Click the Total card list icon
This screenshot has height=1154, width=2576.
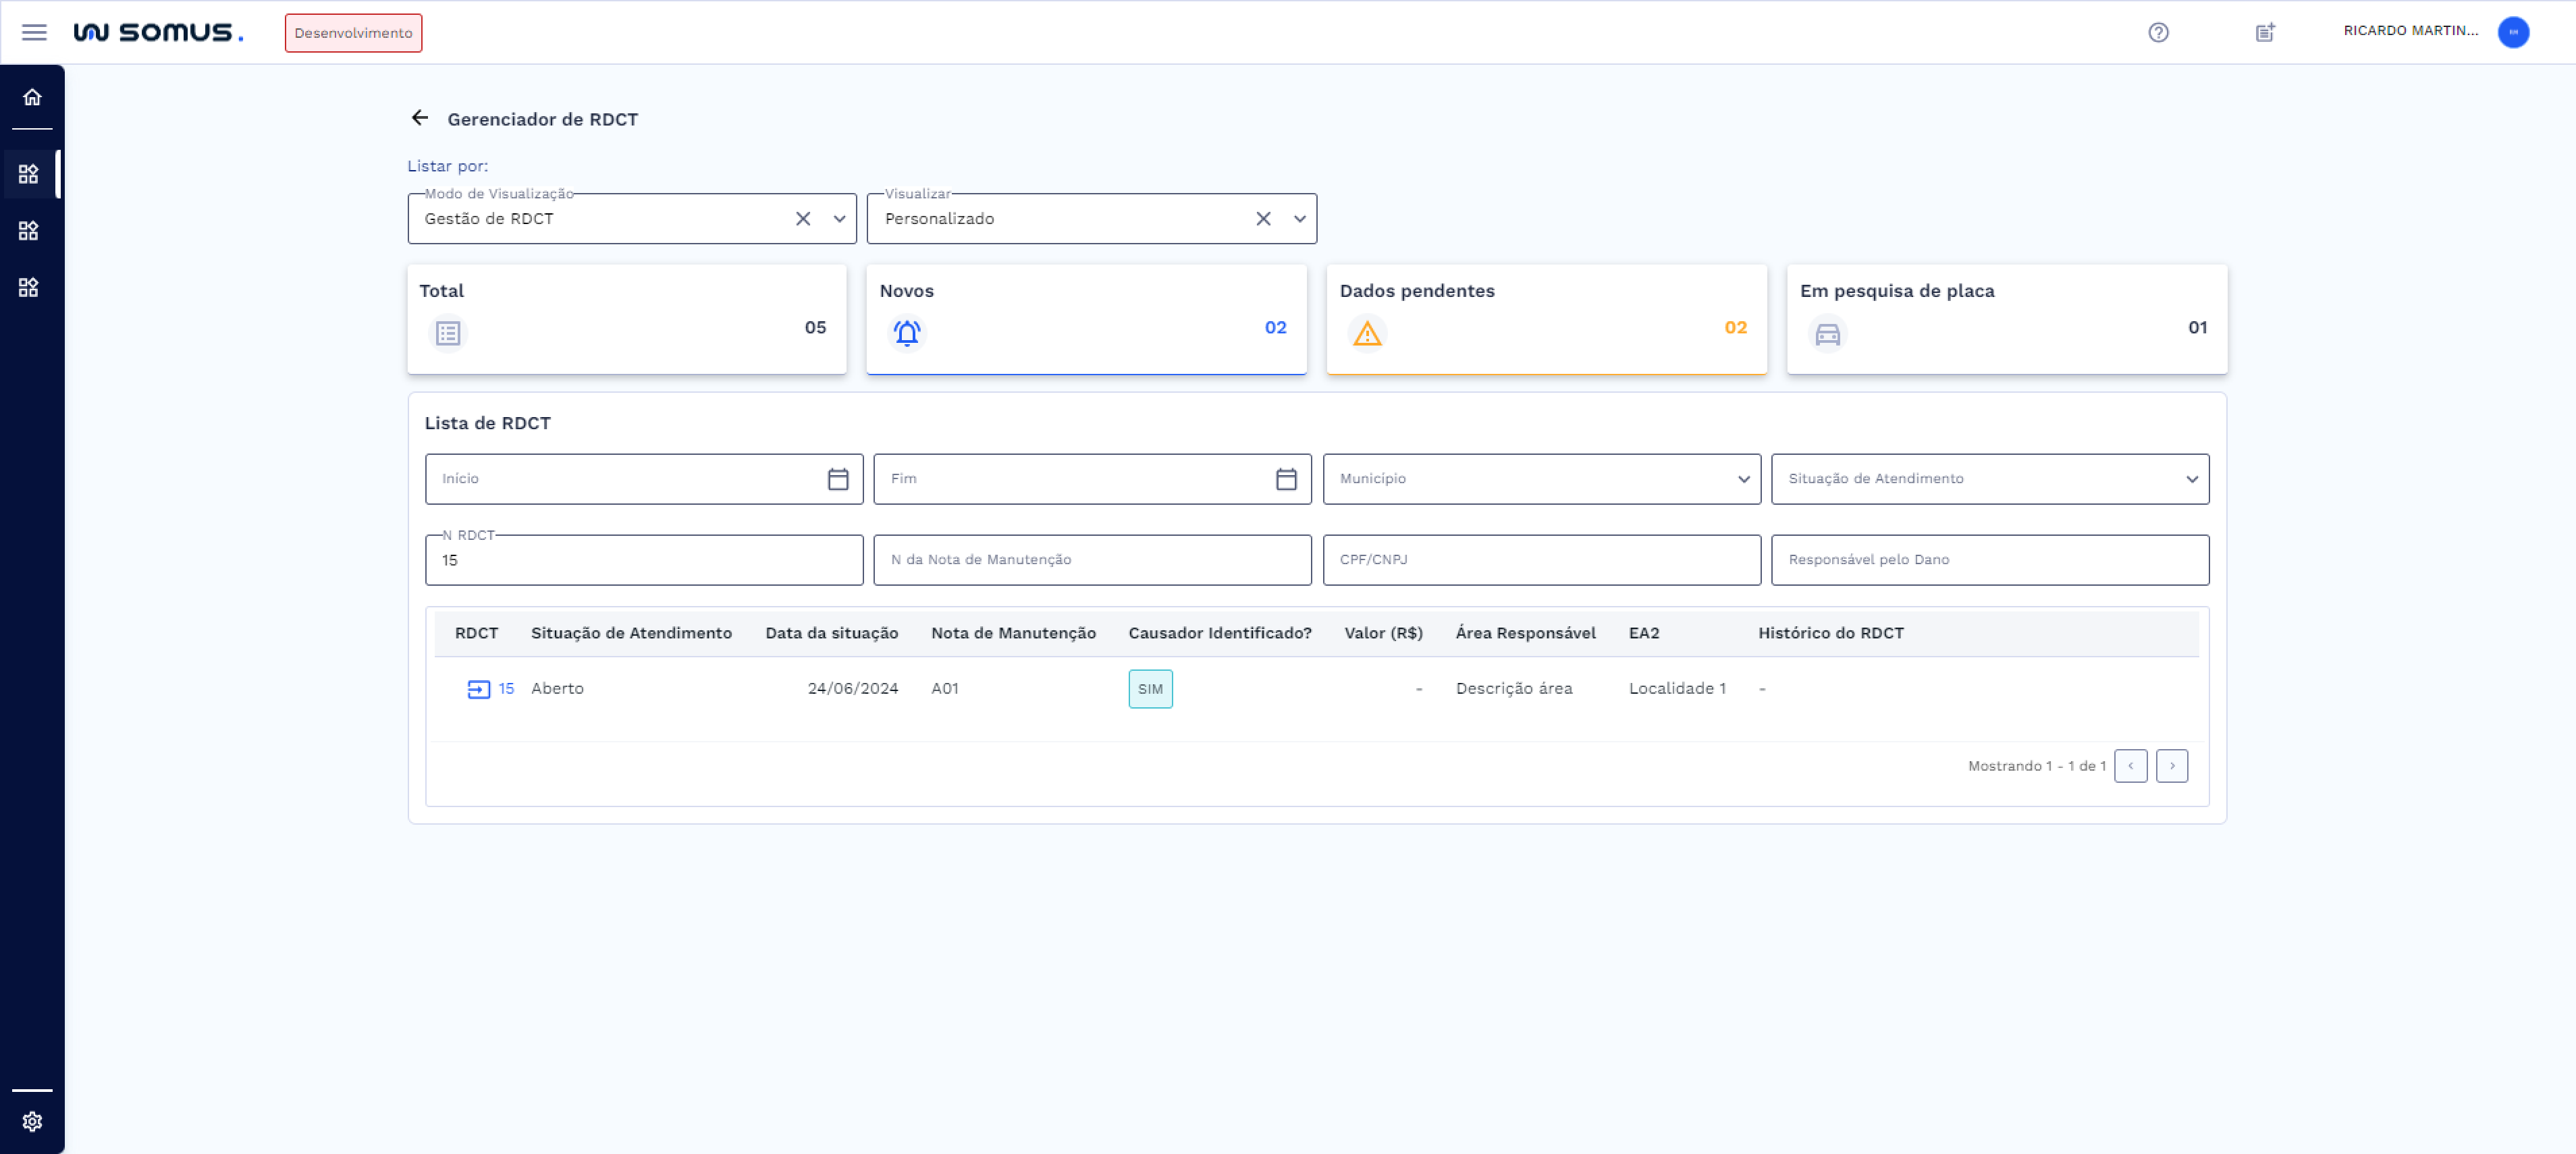click(x=447, y=334)
